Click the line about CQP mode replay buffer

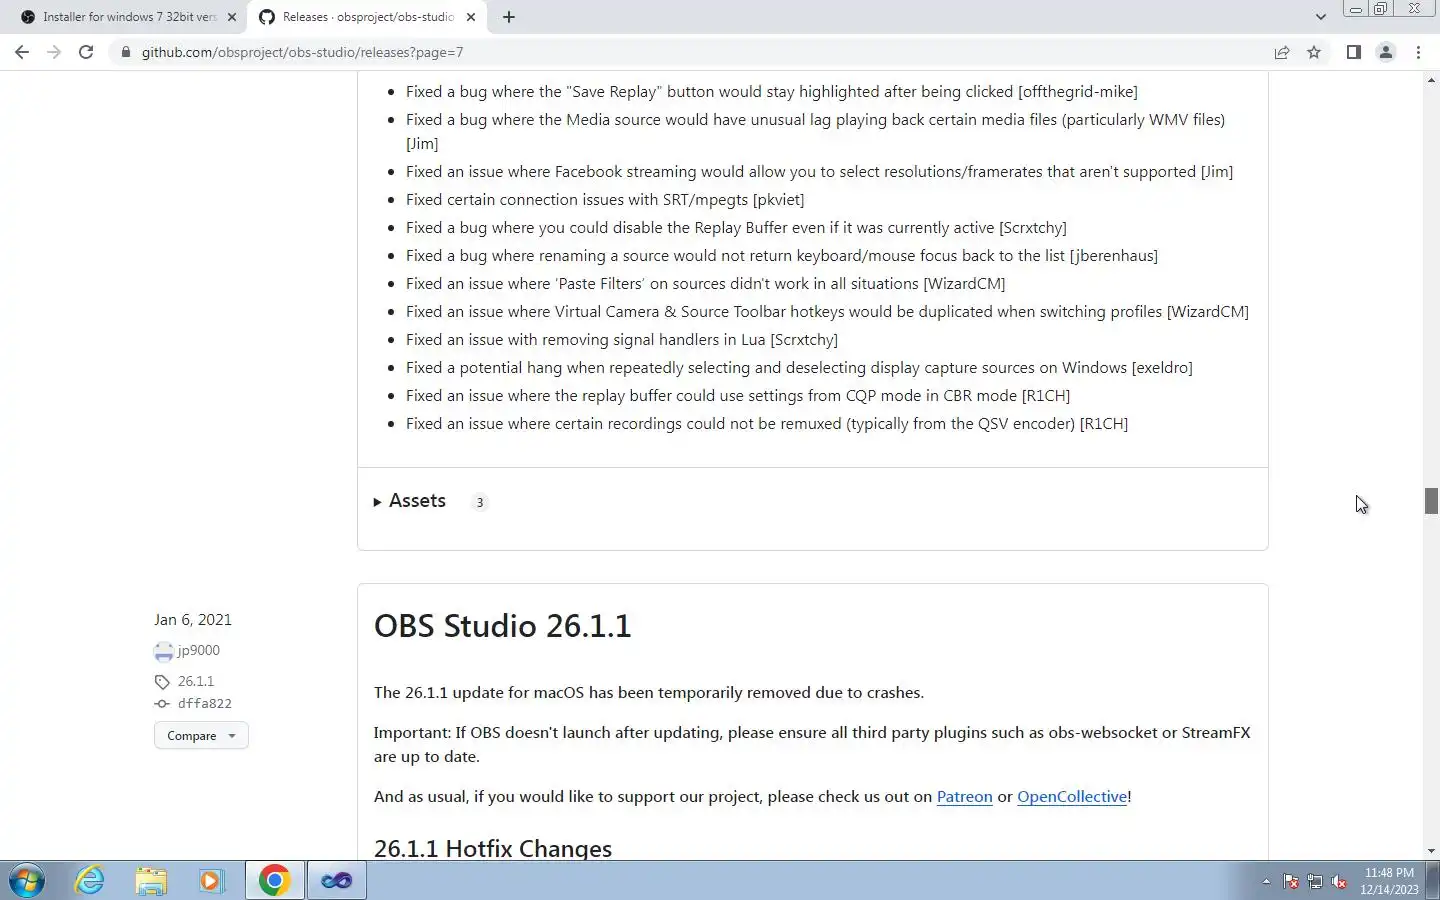[738, 395]
